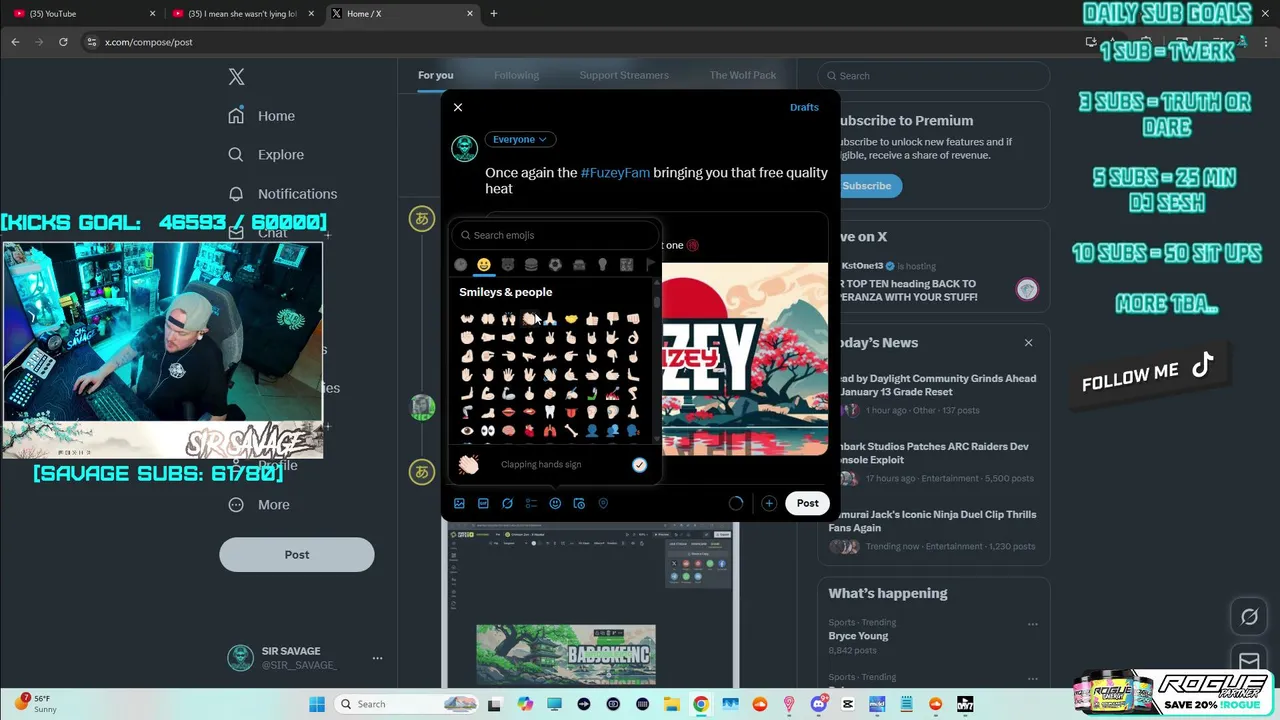The width and height of the screenshot is (1280, 720).
Task: Open a new Chrome tab
Action: tap(493, 14)
